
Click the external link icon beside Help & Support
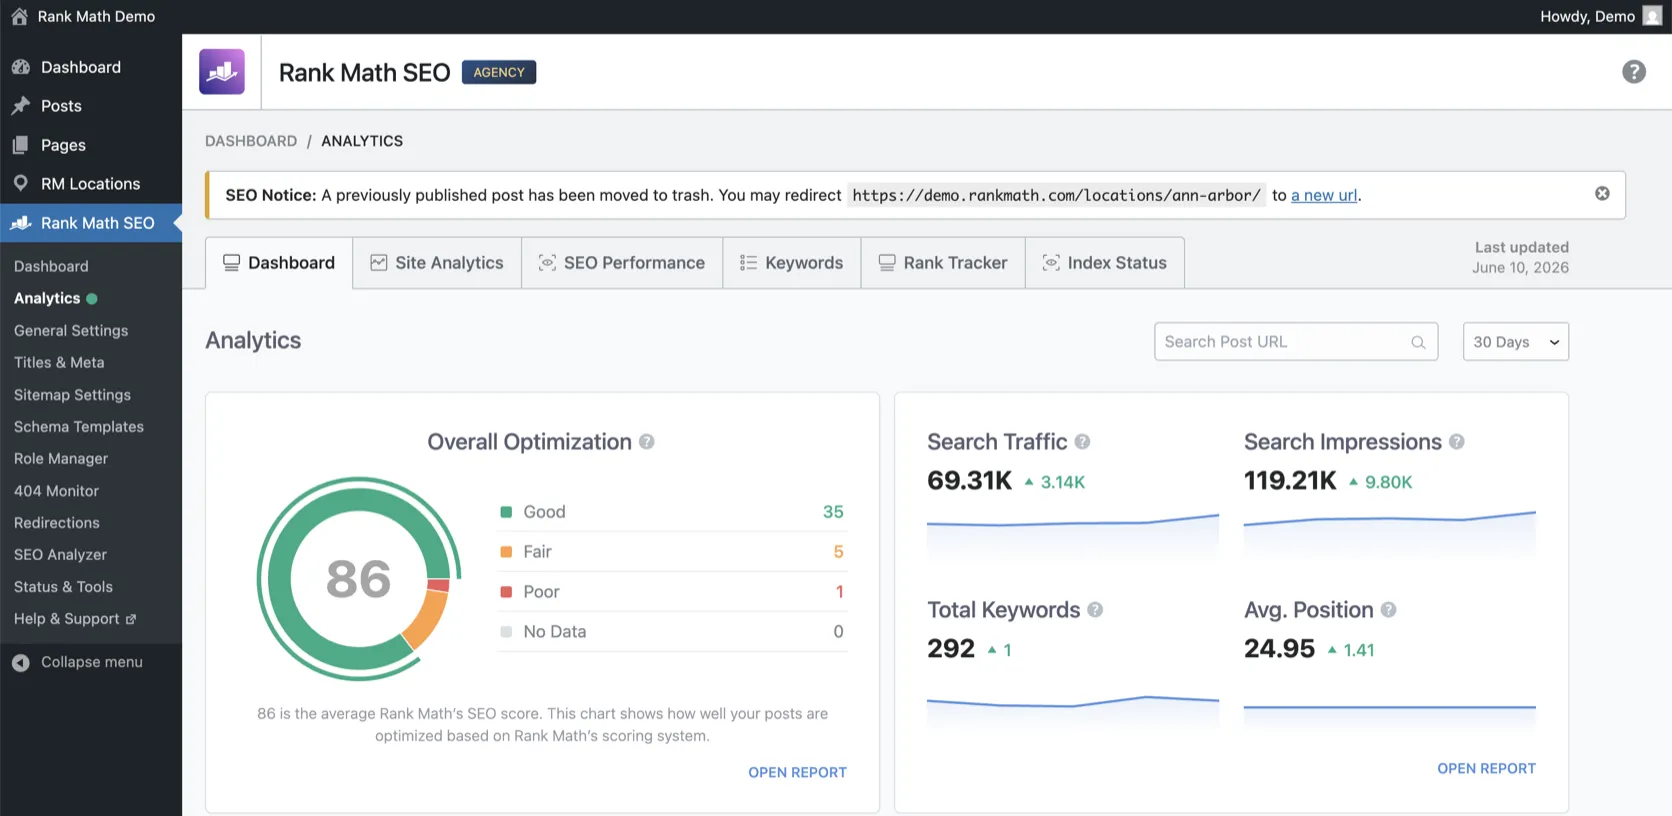pyautogui.click(x=131, y=619)
